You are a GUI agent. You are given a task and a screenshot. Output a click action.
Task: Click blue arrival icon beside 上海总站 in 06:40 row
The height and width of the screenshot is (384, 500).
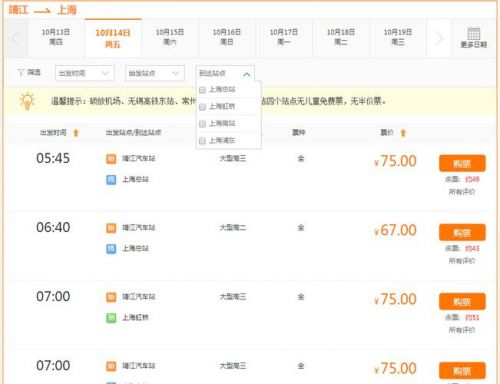point(111,249)
